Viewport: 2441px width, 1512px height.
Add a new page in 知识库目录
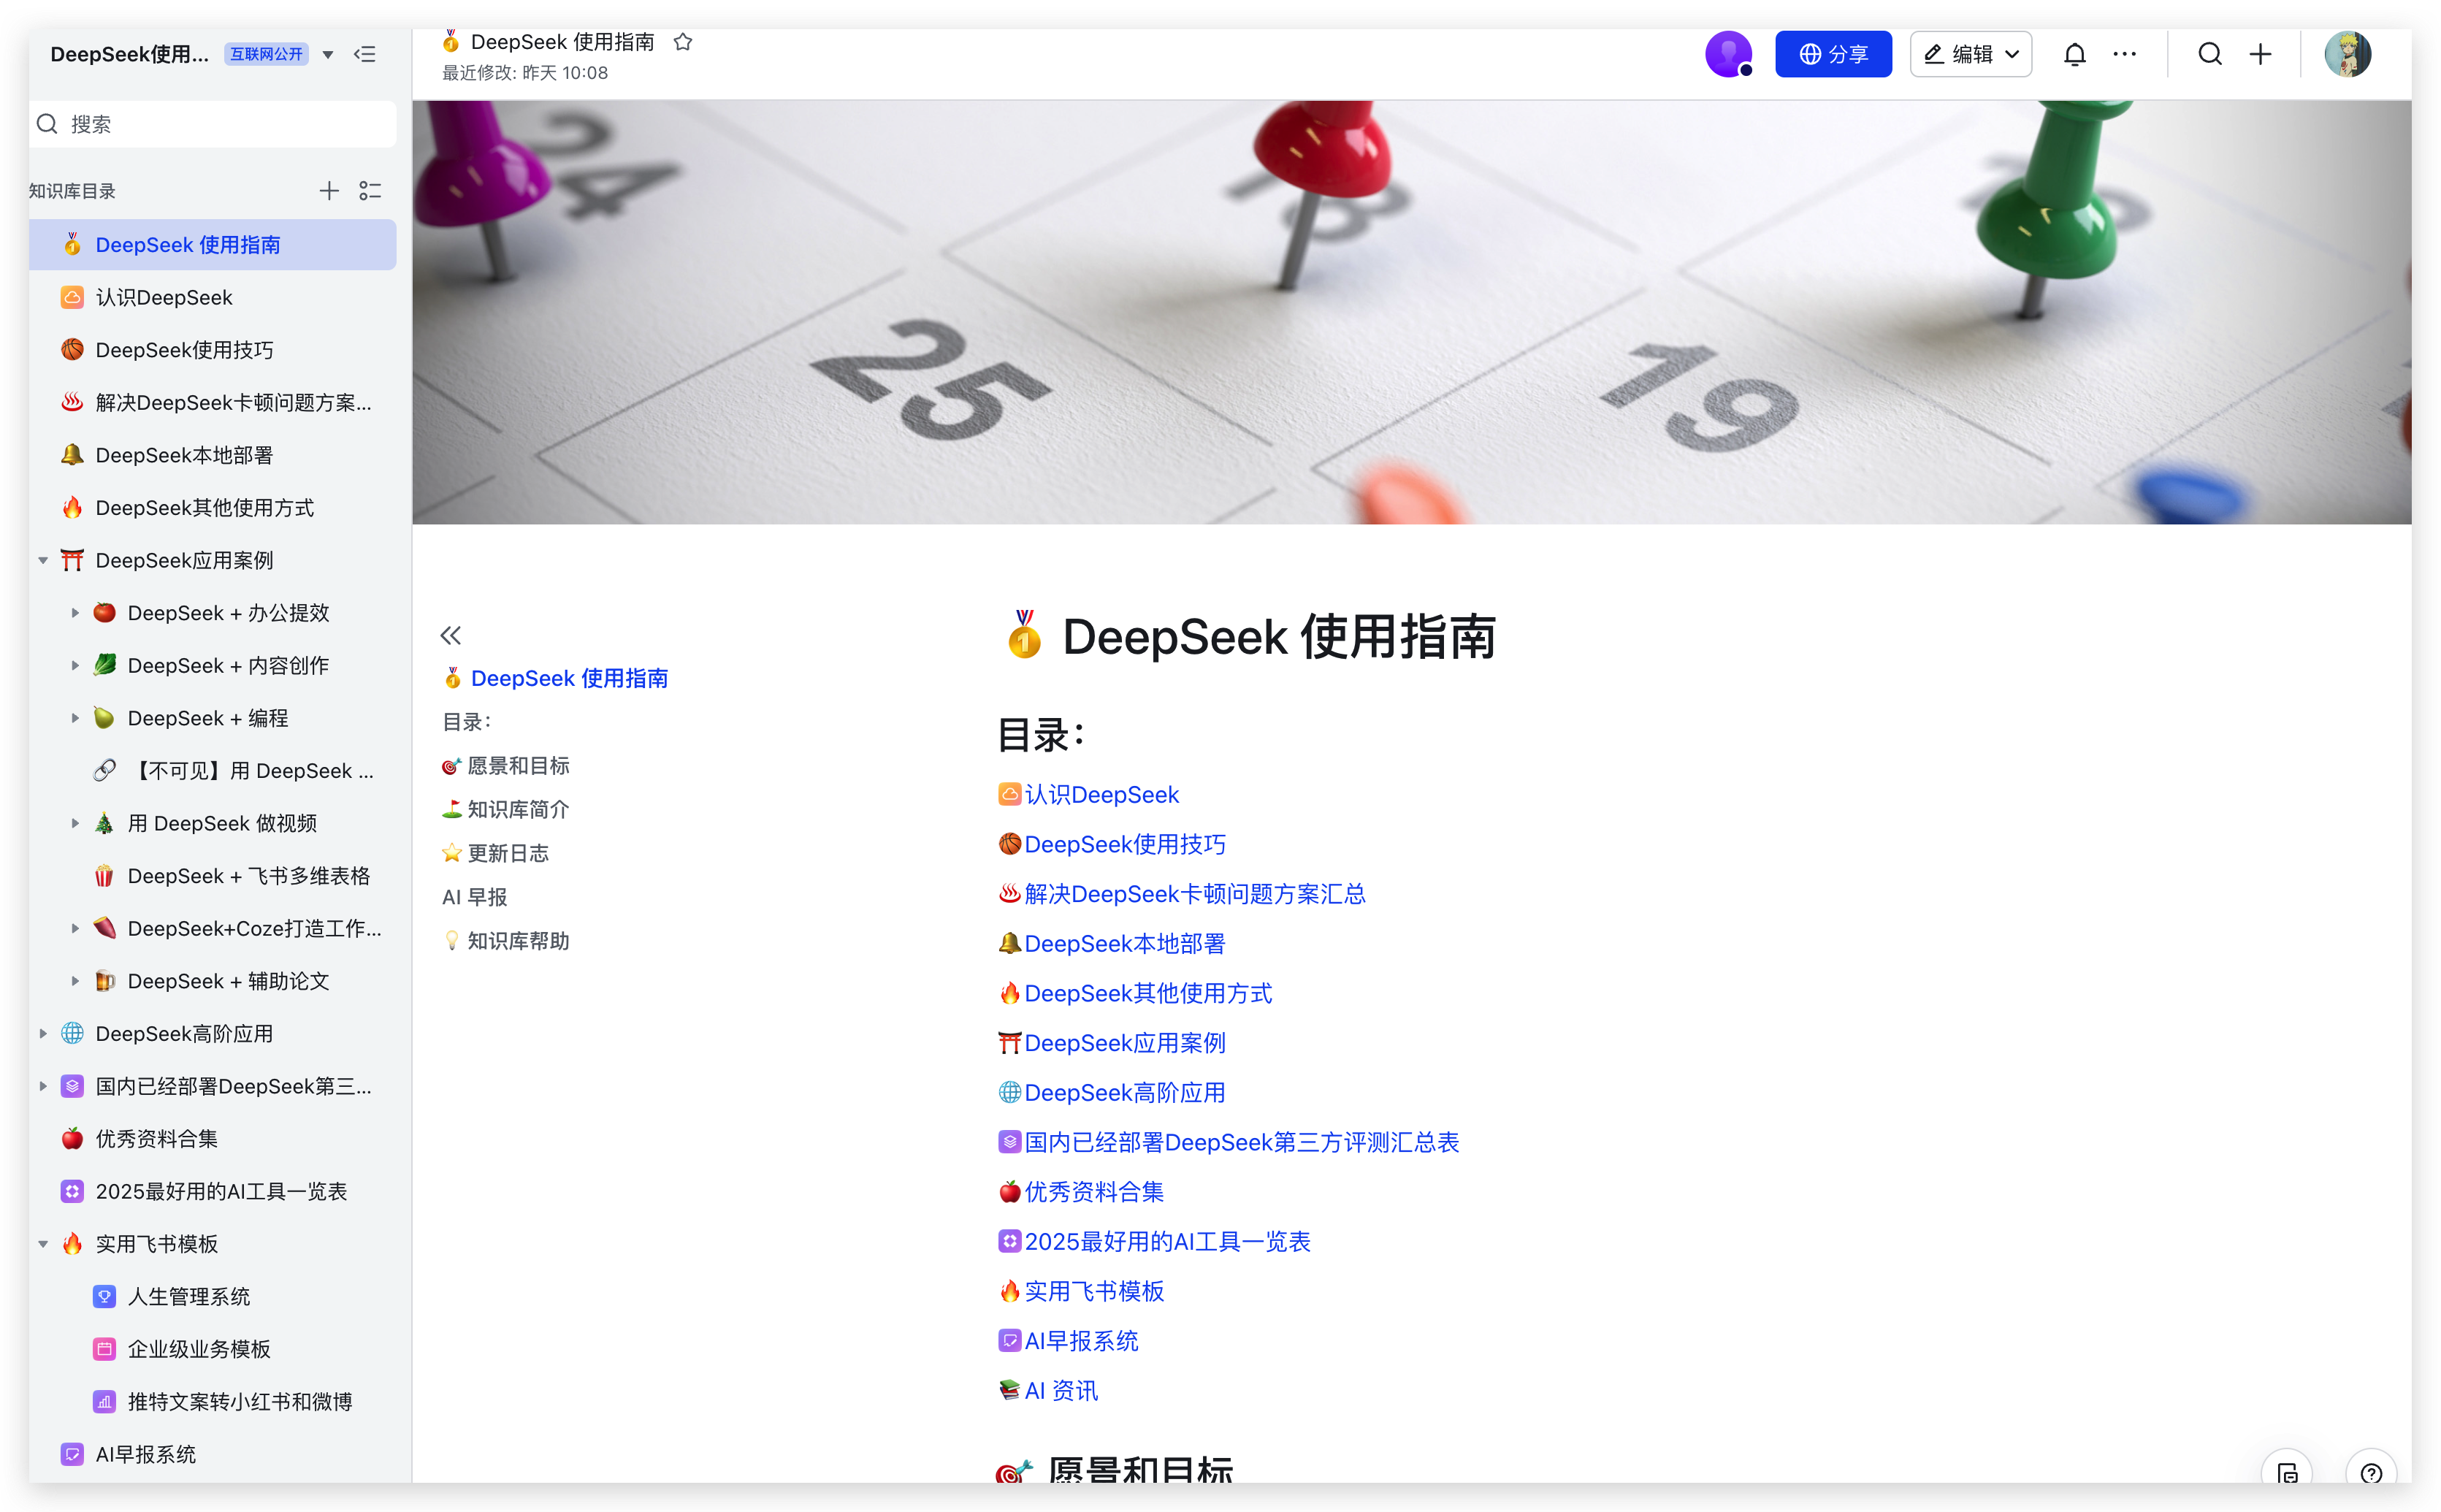click(329, 191)
